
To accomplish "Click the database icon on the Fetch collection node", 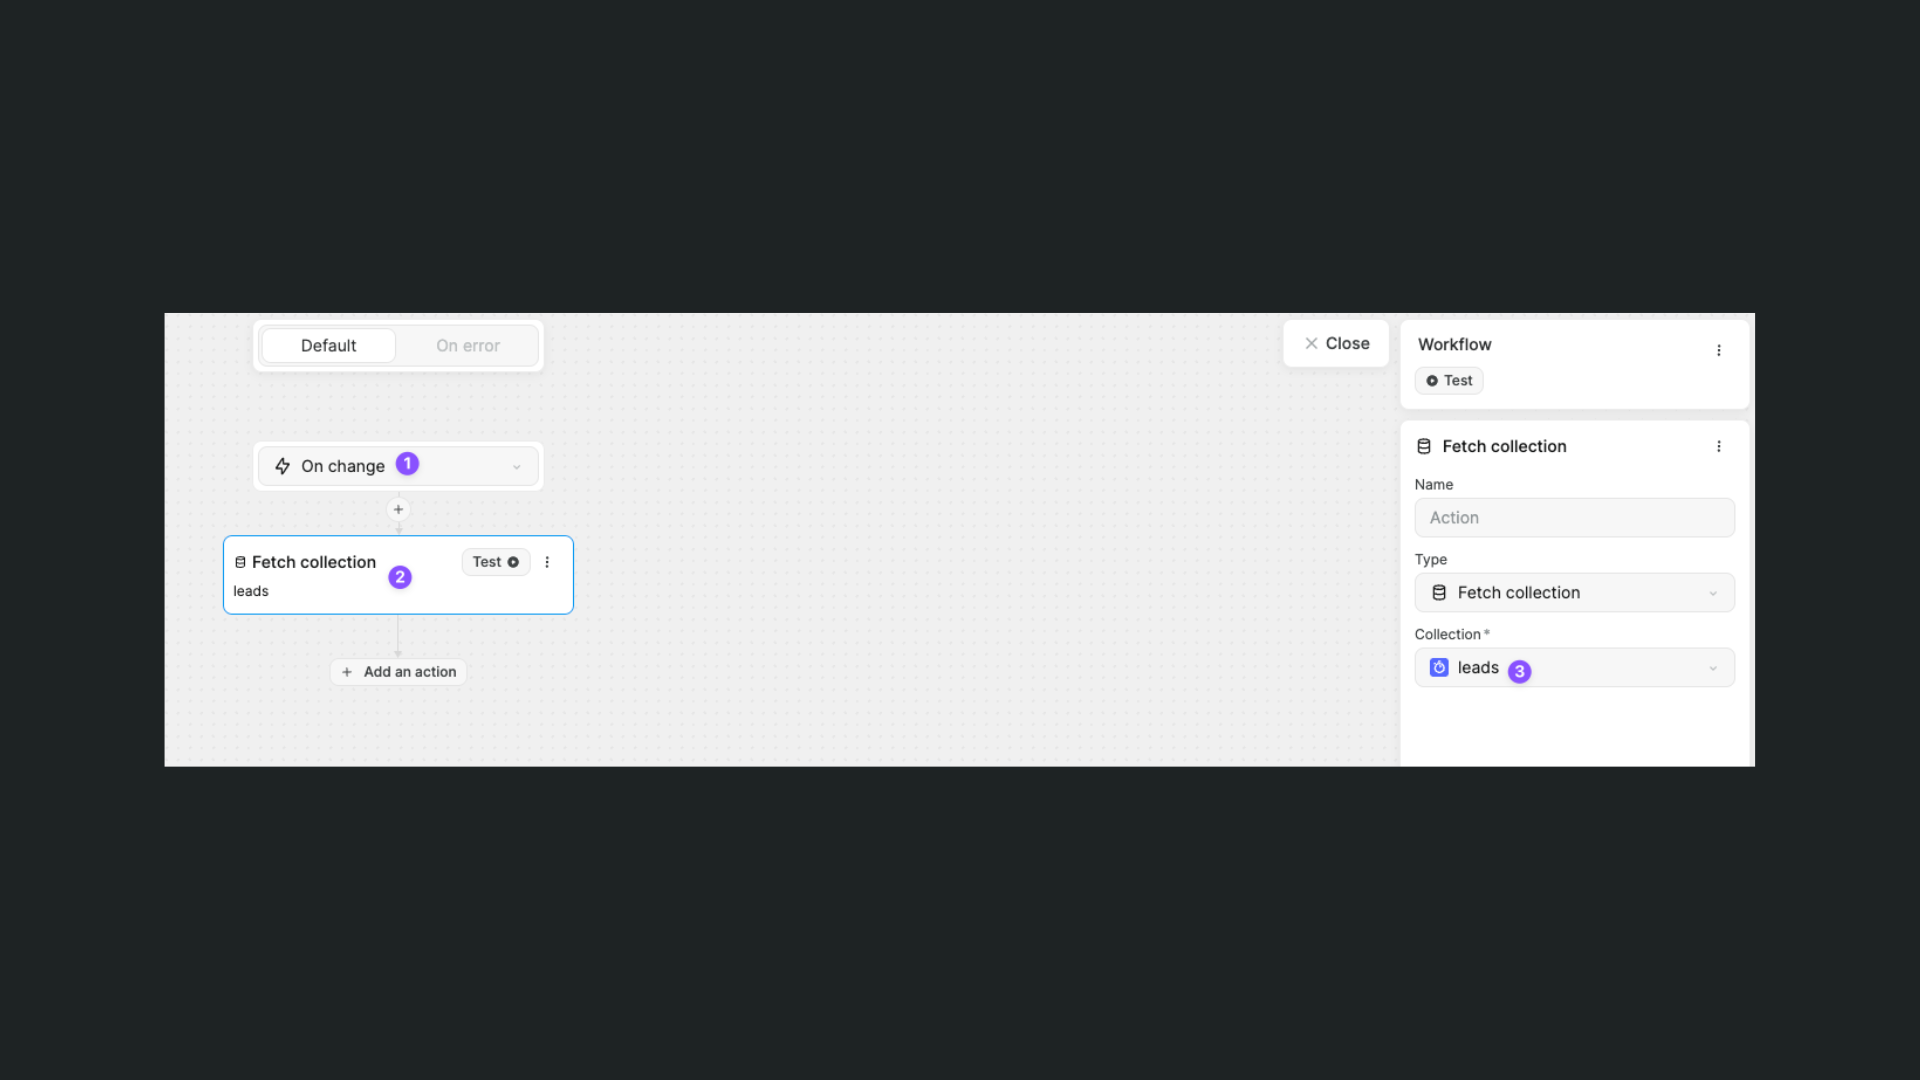I will pos(240,562).
